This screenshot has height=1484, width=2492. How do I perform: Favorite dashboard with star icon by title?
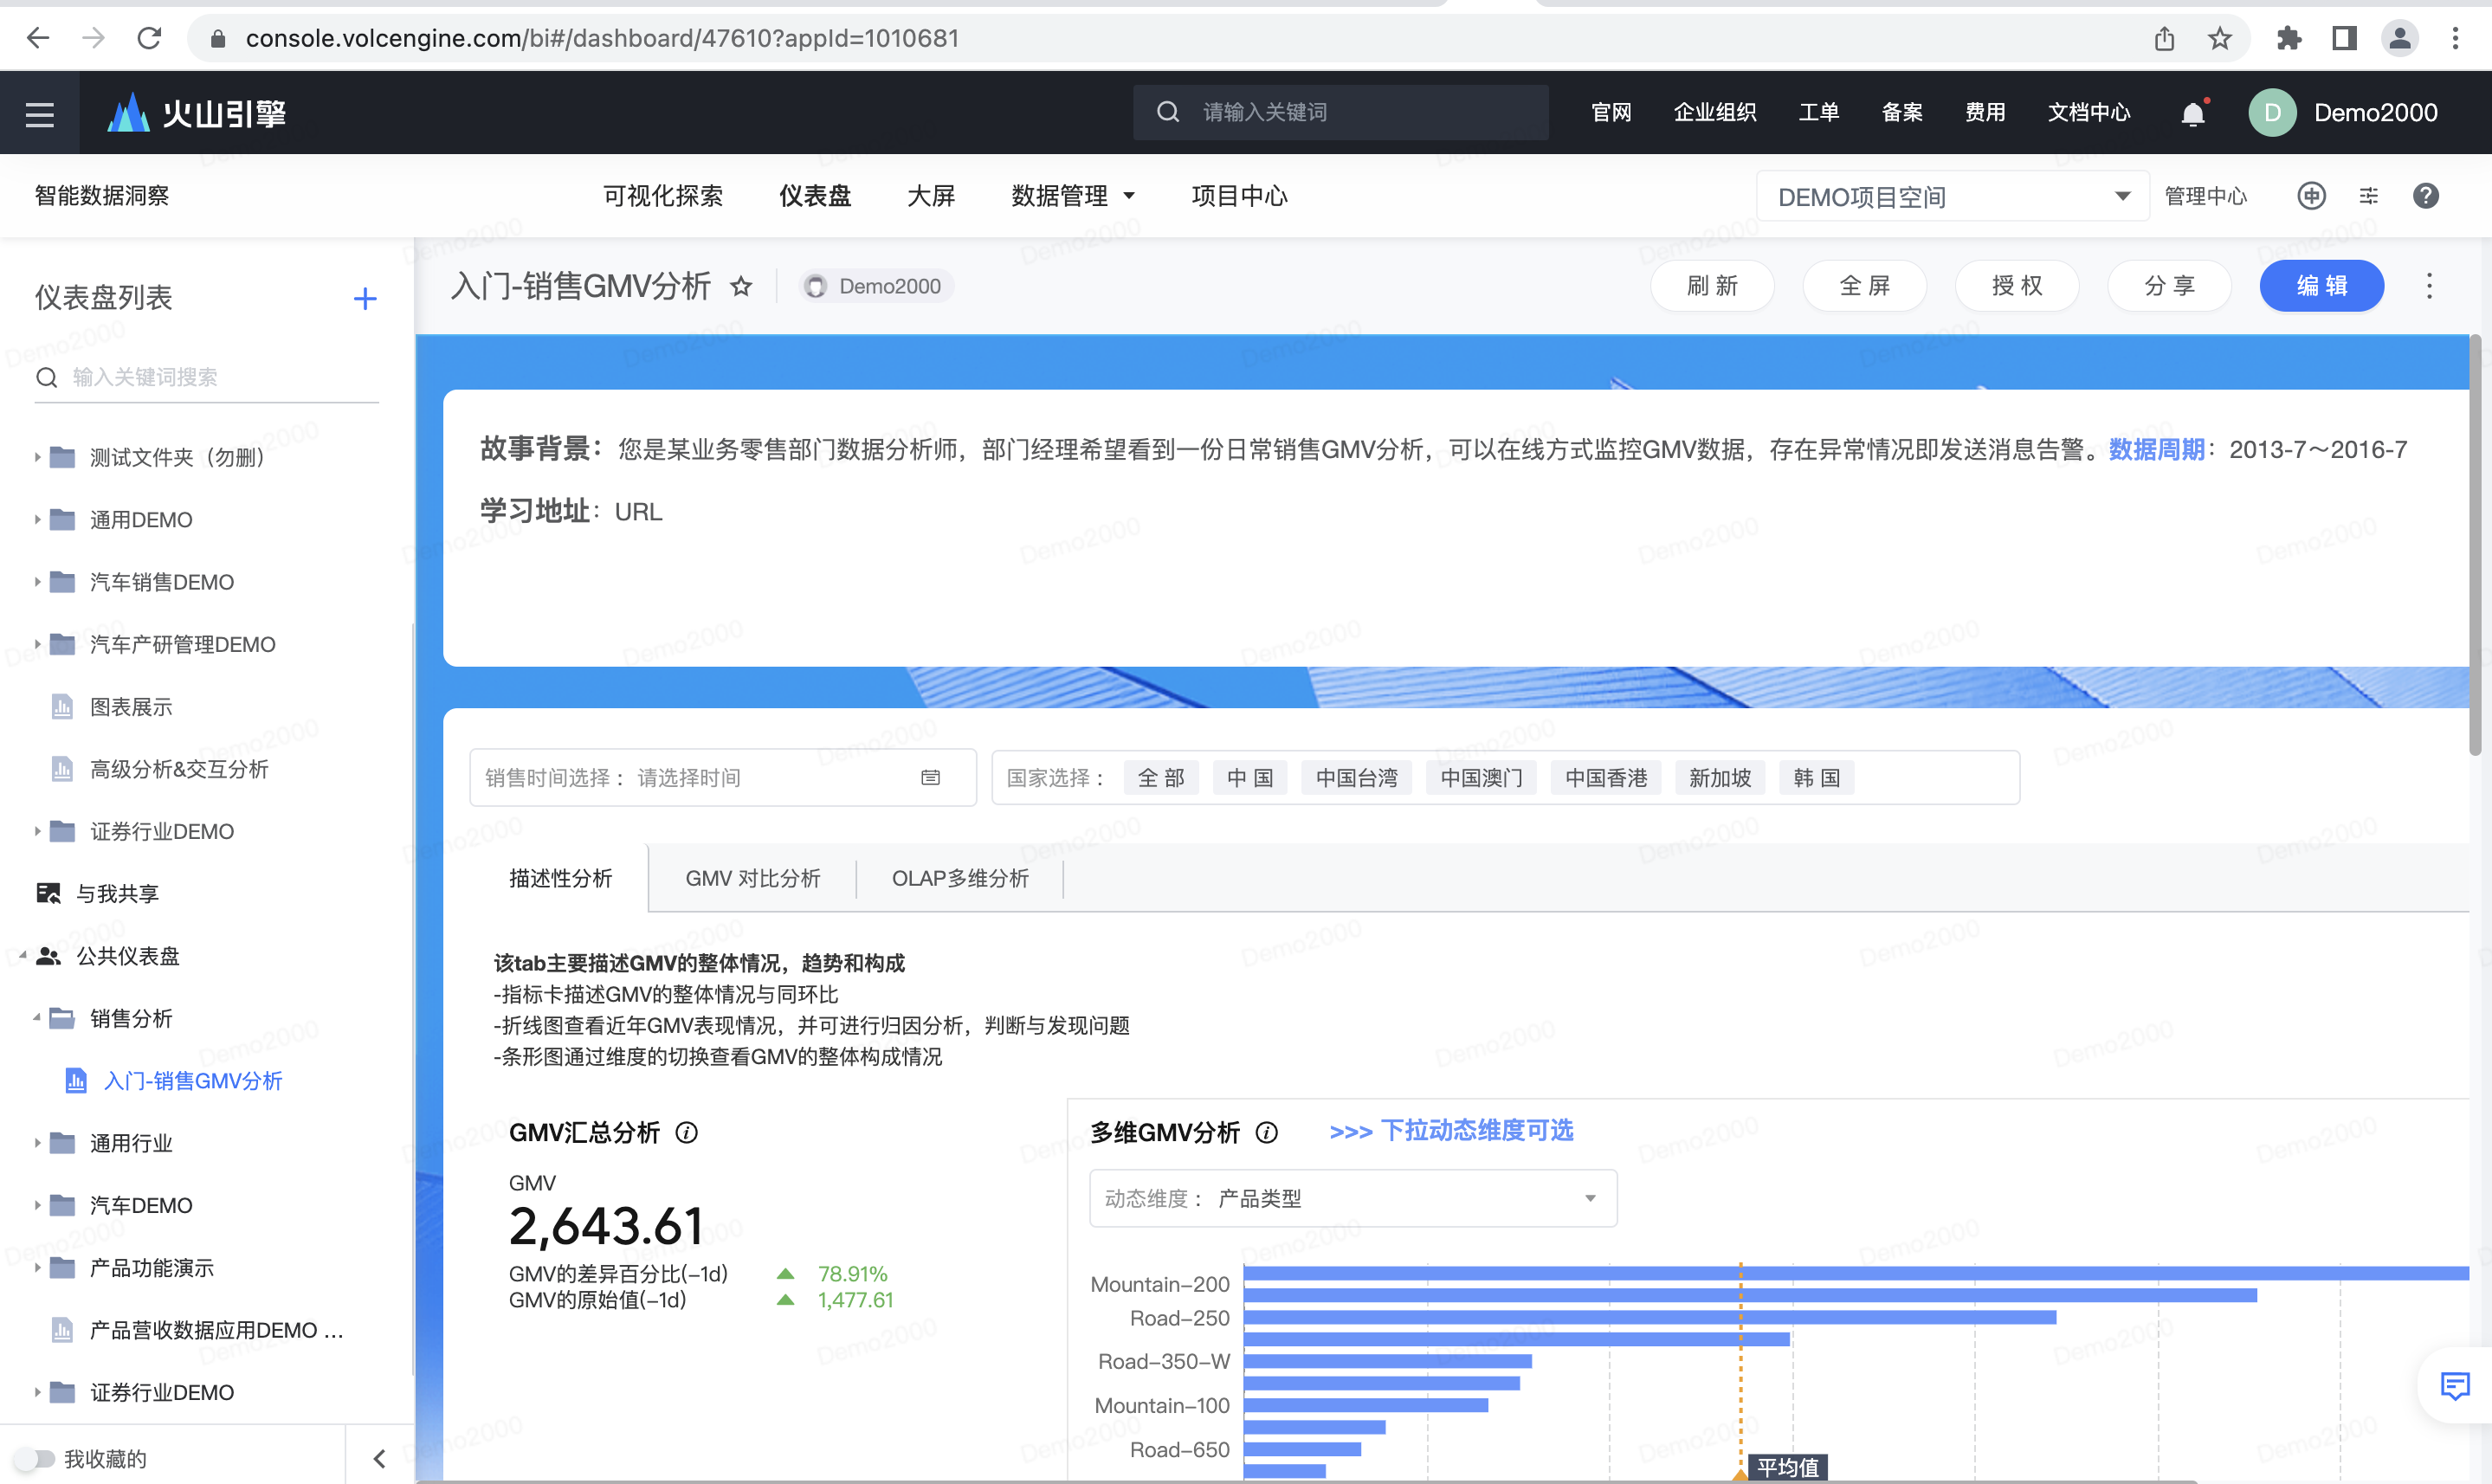[x=741, y=287]
